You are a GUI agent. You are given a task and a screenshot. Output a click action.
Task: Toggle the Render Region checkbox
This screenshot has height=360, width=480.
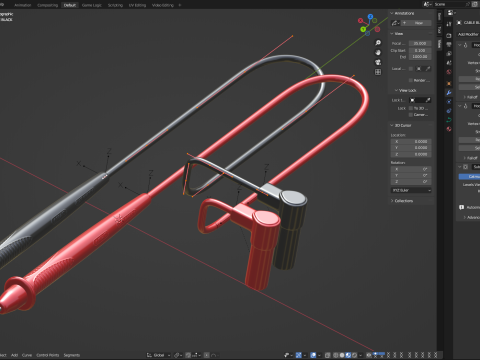click(x=411, y=80)
